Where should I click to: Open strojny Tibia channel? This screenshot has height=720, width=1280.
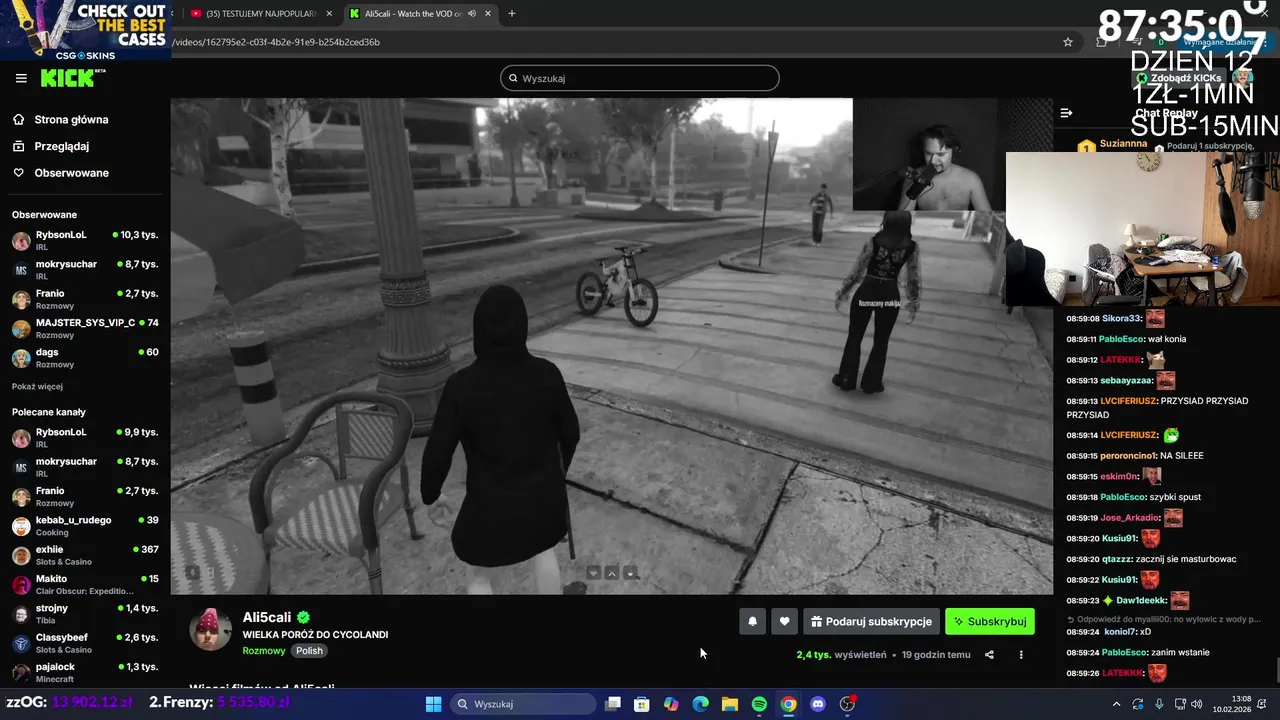pyautogui.click(x=85, y=614)
